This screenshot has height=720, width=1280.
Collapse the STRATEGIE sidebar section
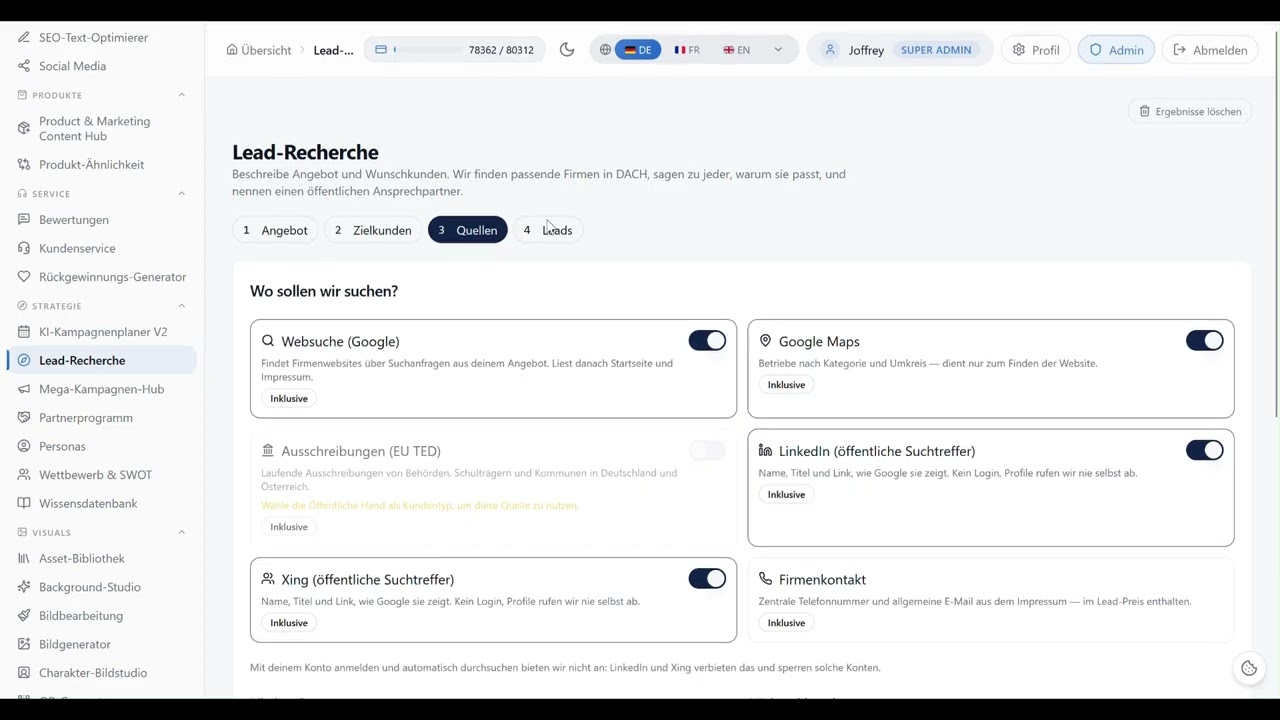tap(181, 306)
